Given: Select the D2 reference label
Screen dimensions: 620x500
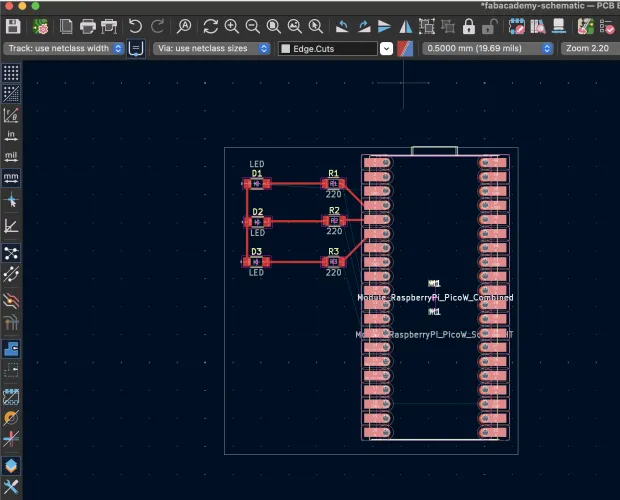Looking at the screenshot, I should [x=257, y=212].
